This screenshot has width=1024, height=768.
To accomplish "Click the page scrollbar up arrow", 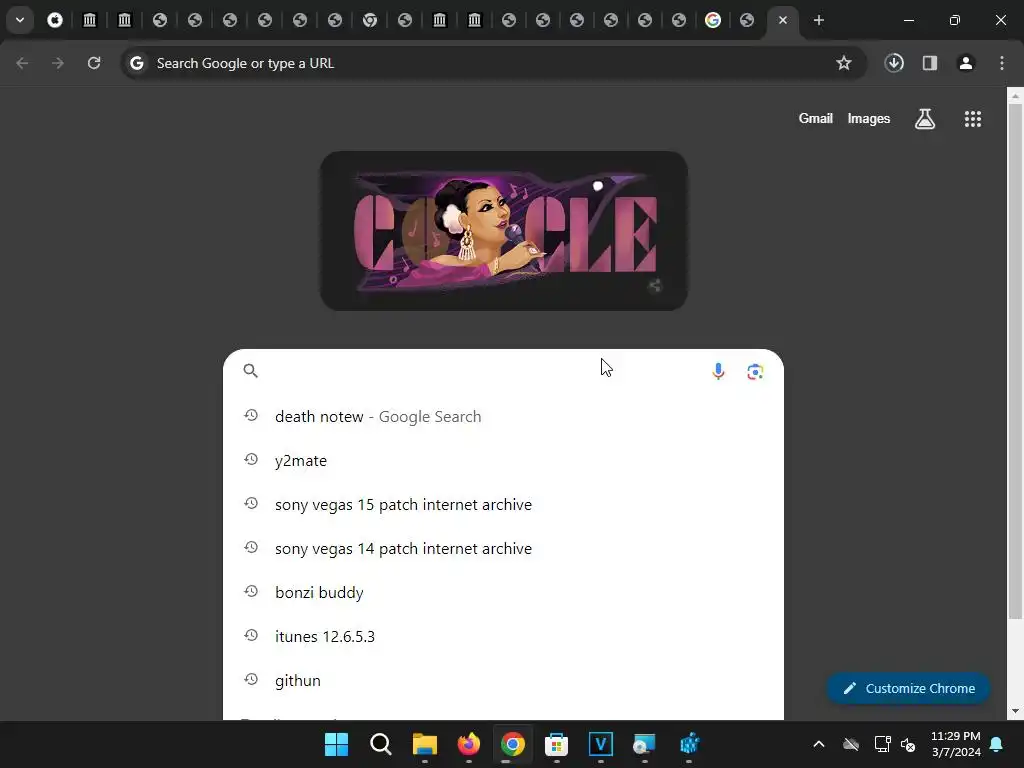I will tap(1015, 96).
